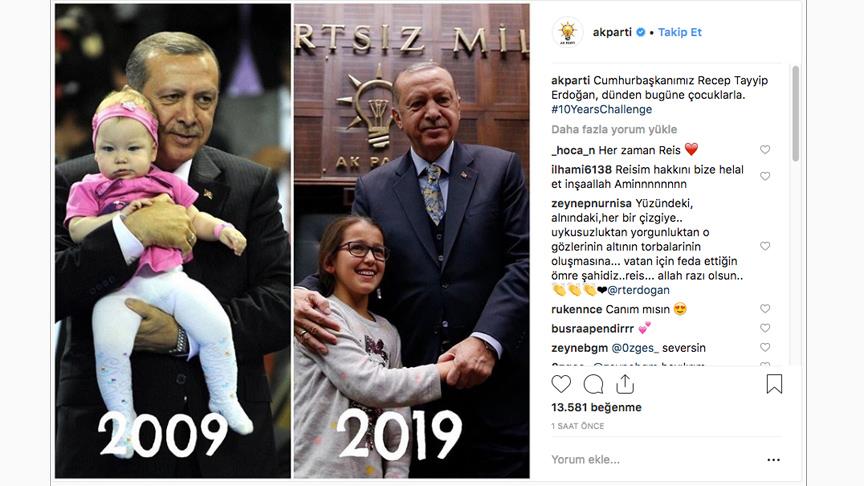The width and height of the screenshot is (864, 486).
Task: Like the _hoca_n comment
Action: (x=765, y=149)
